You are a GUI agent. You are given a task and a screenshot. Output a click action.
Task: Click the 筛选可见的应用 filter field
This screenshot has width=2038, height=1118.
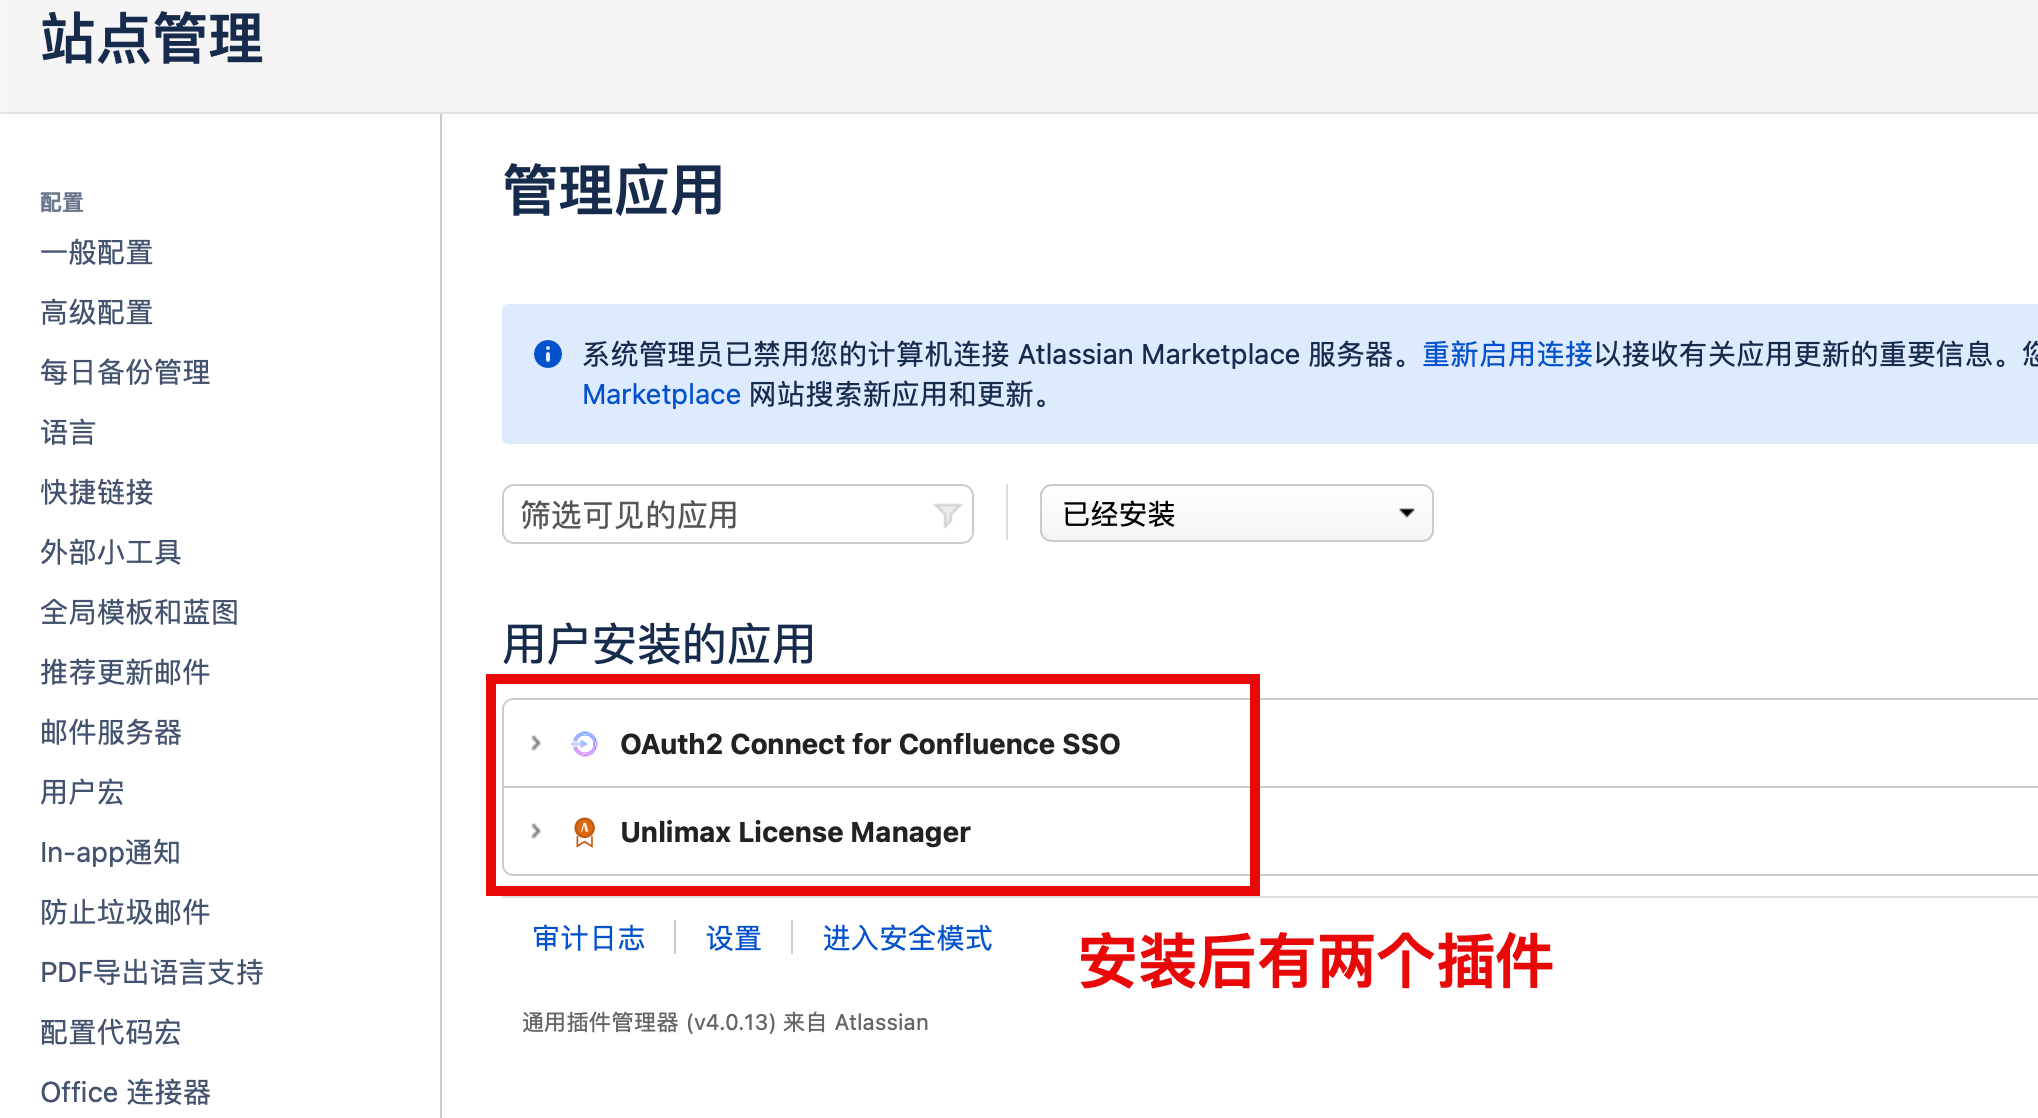720,515
